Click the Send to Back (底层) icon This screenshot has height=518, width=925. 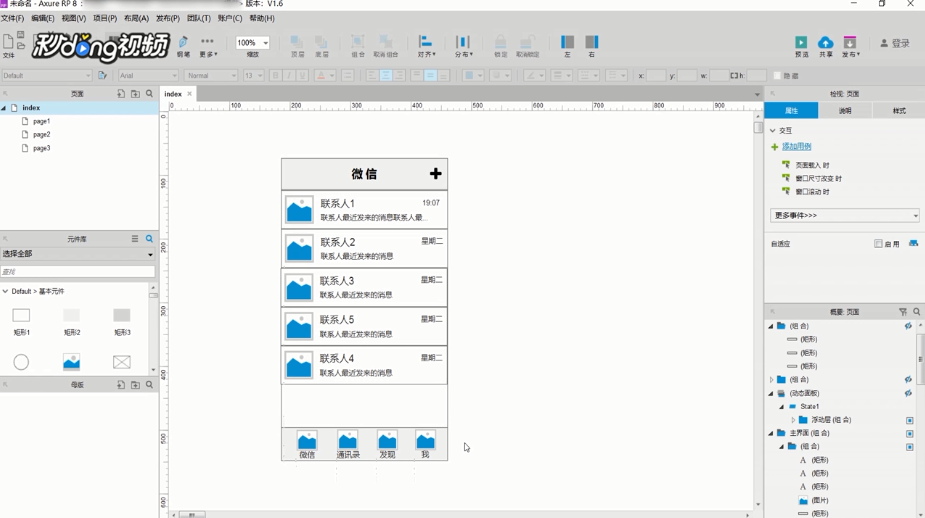(x=322, y=45)
